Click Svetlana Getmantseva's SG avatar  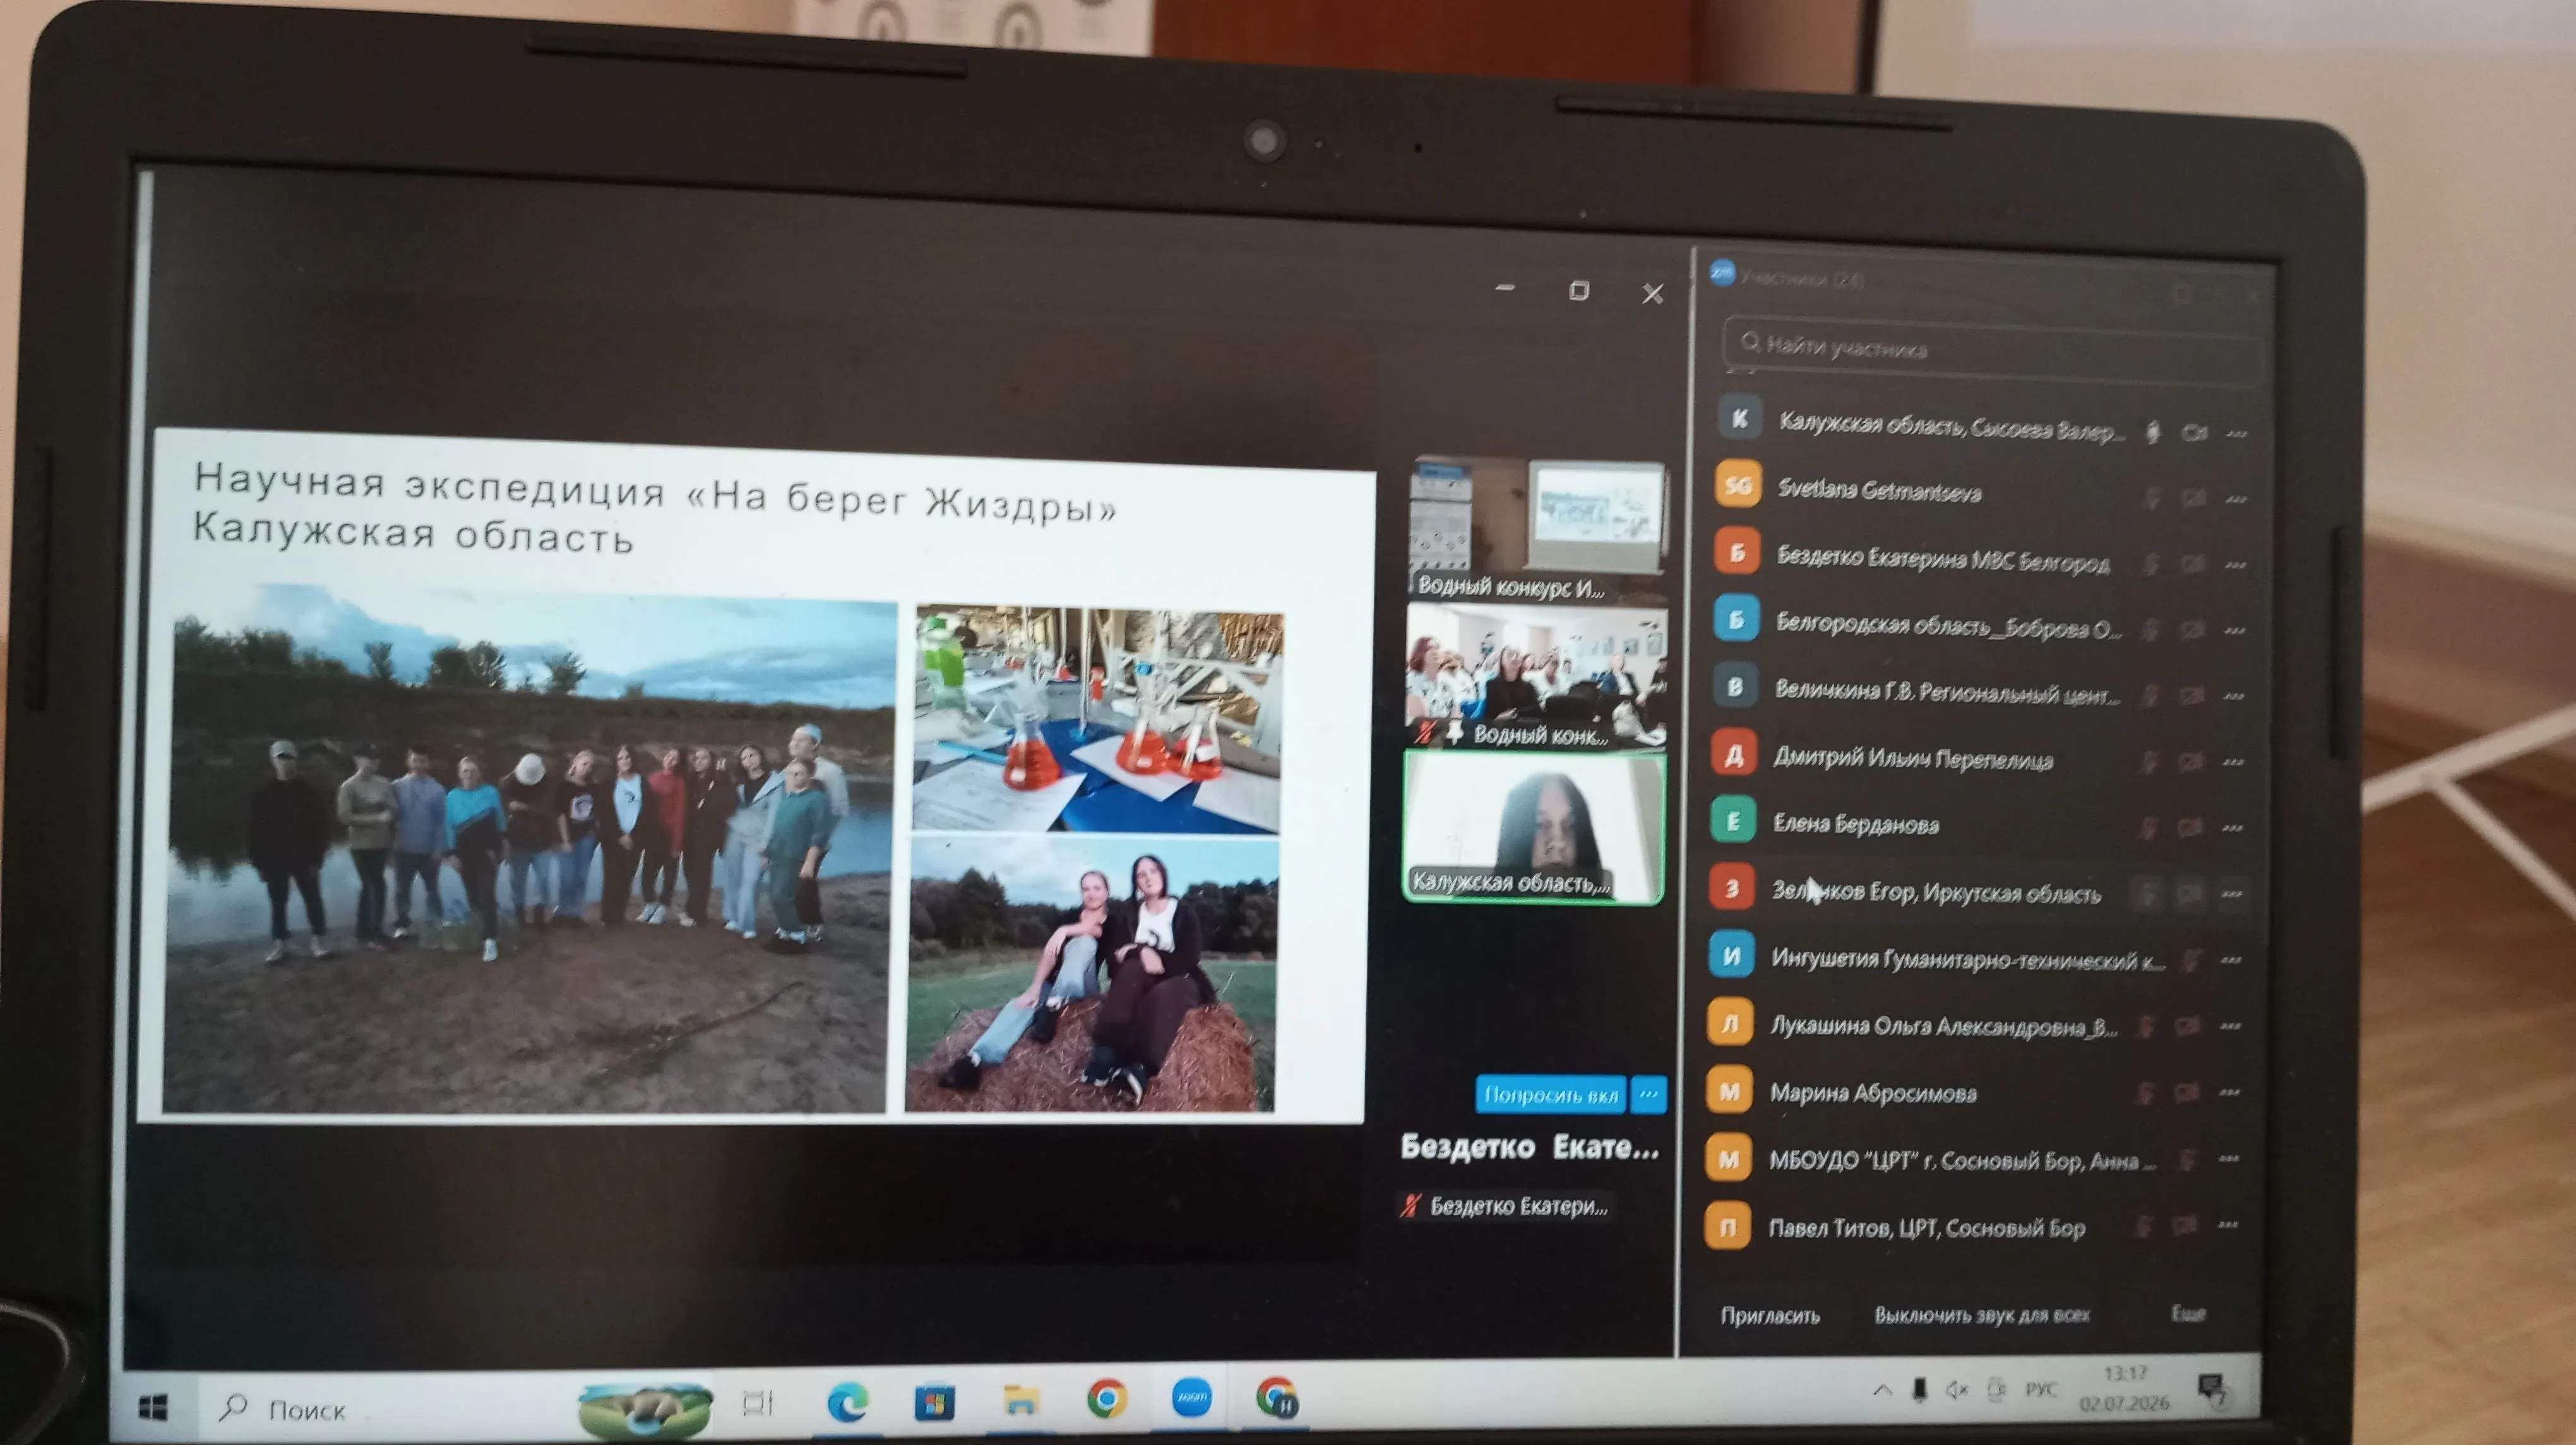(x=1738, y=485)
